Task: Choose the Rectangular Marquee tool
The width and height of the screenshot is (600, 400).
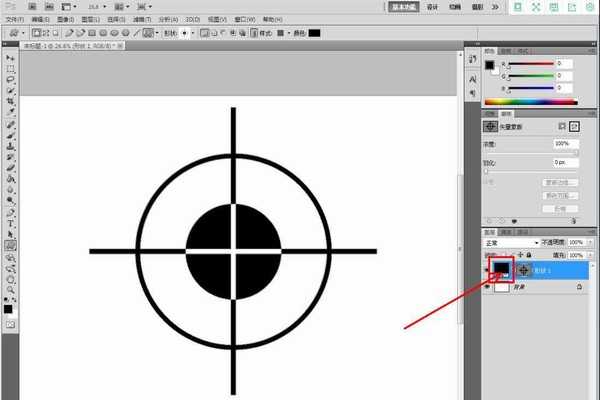Action: coord(10,68)
